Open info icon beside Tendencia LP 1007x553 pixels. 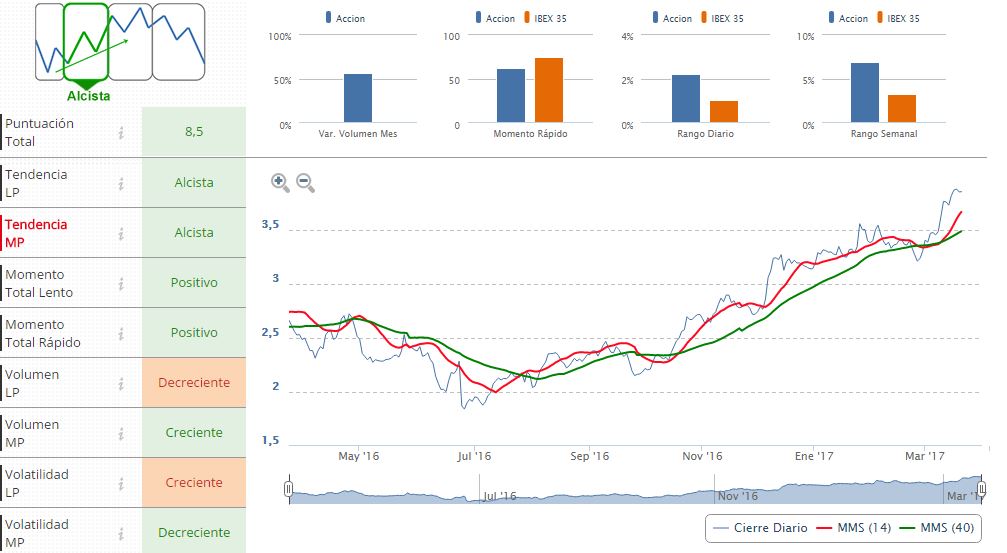[x=121, y=183]
